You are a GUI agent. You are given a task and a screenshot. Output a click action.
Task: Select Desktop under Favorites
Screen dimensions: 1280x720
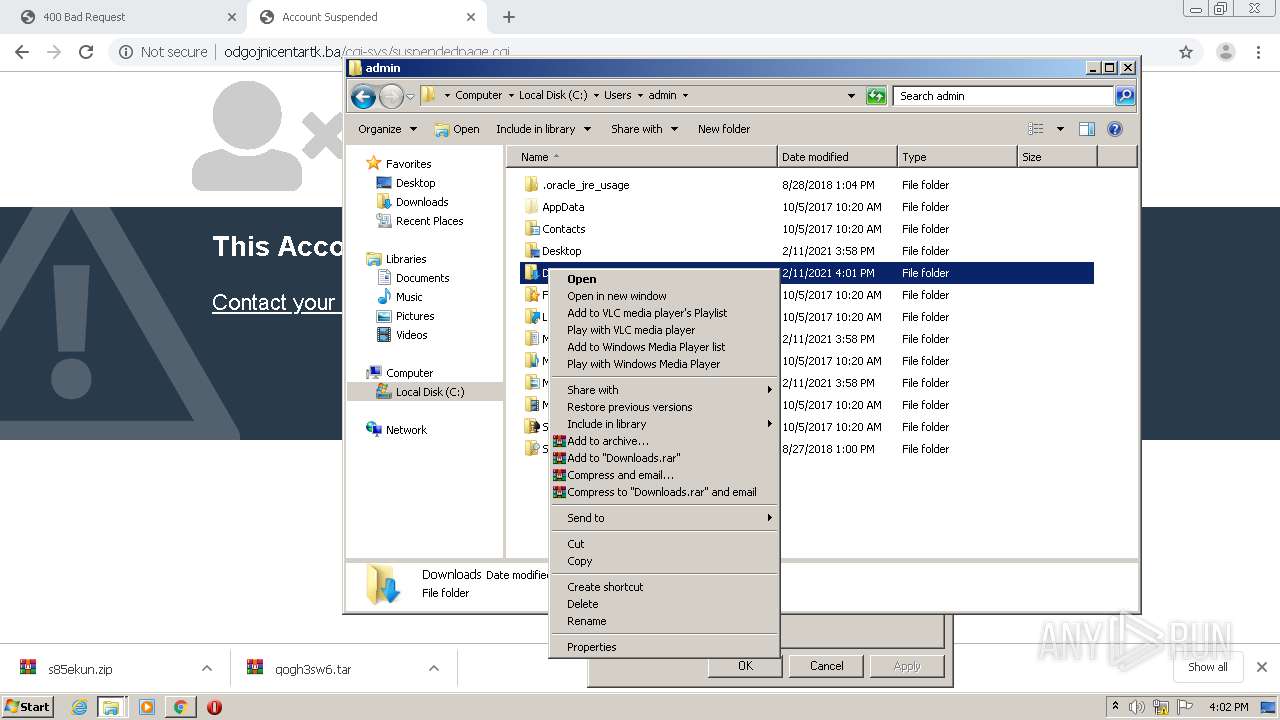click(415, 183)
